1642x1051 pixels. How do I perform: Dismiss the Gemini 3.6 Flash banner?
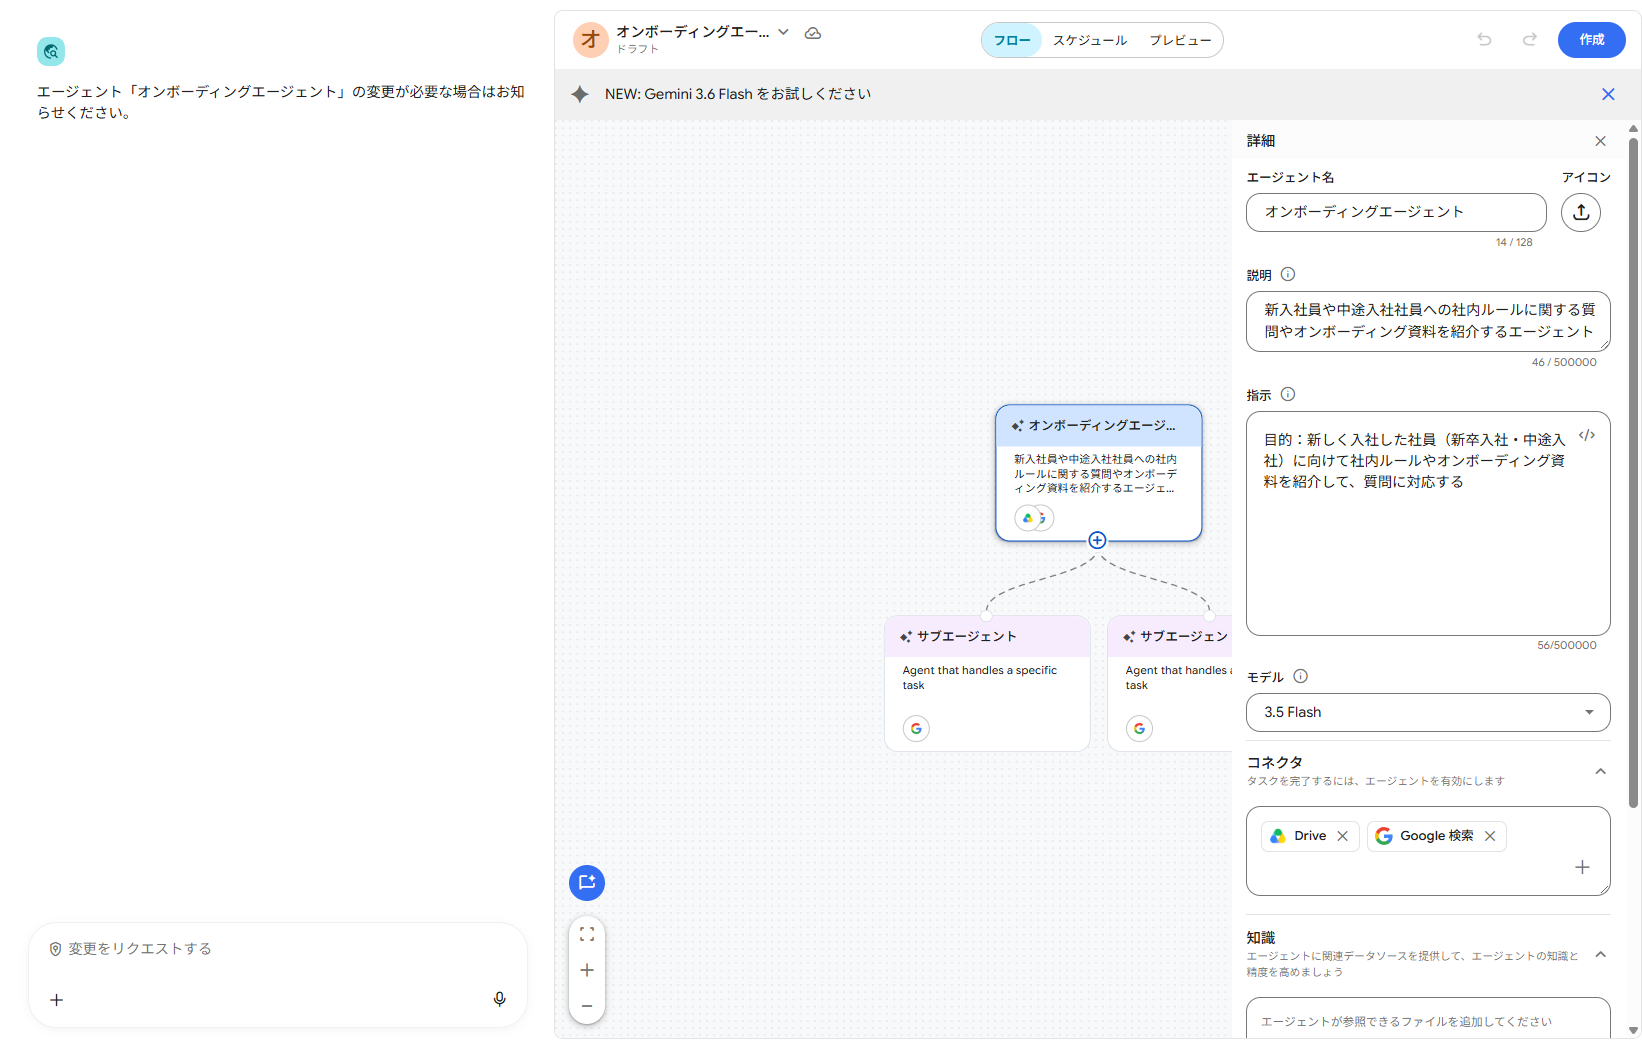coord(1608,94)
